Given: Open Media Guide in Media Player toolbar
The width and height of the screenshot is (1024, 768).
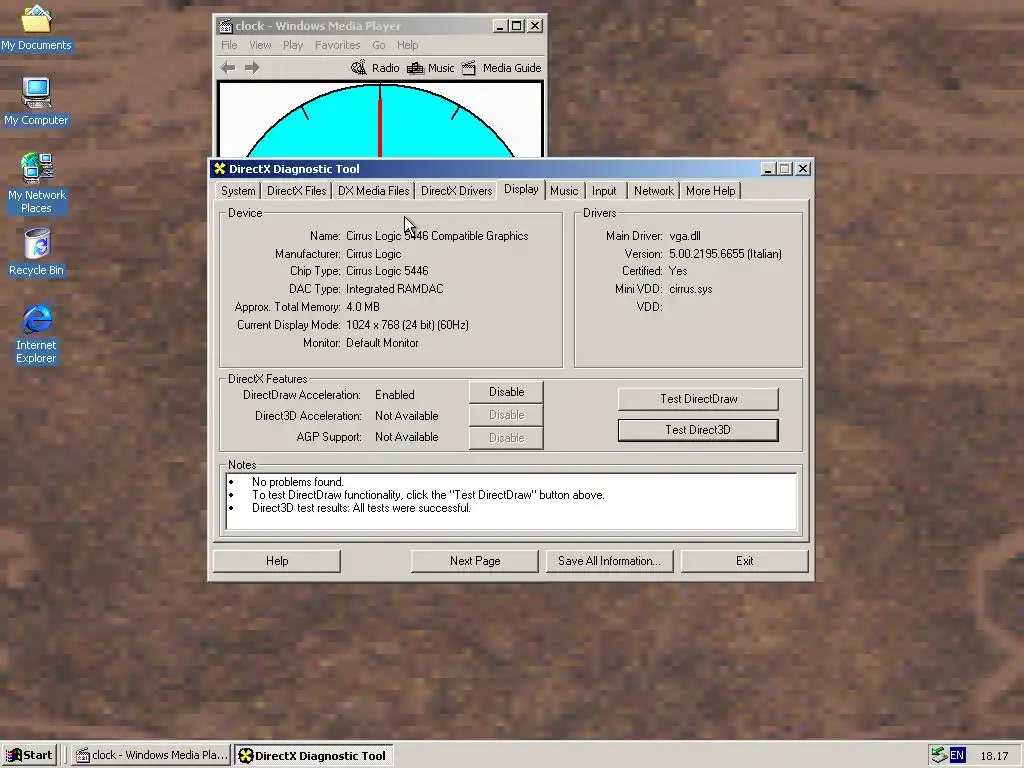Looking at the screenshot, I should [502, 68].
